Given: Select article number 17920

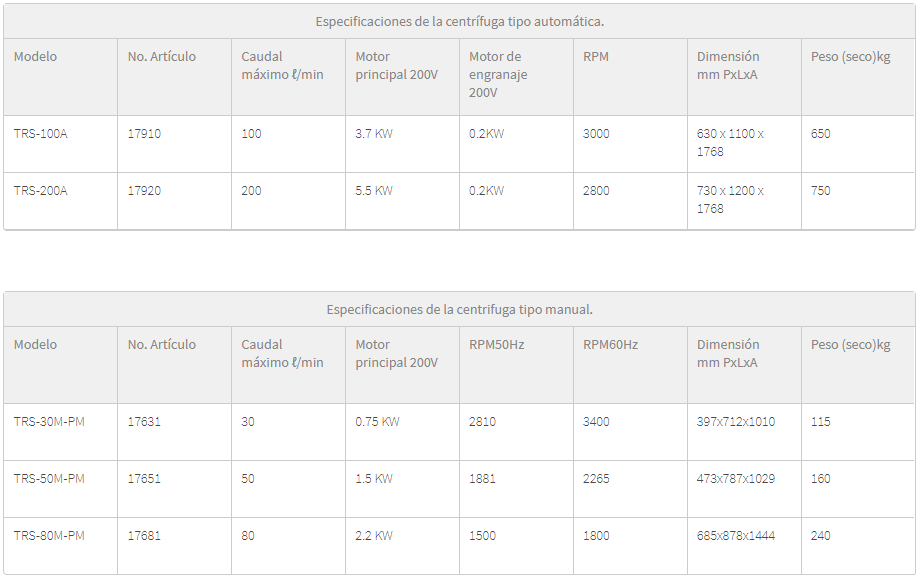Looking at the screenshot, I should (144, 191).
